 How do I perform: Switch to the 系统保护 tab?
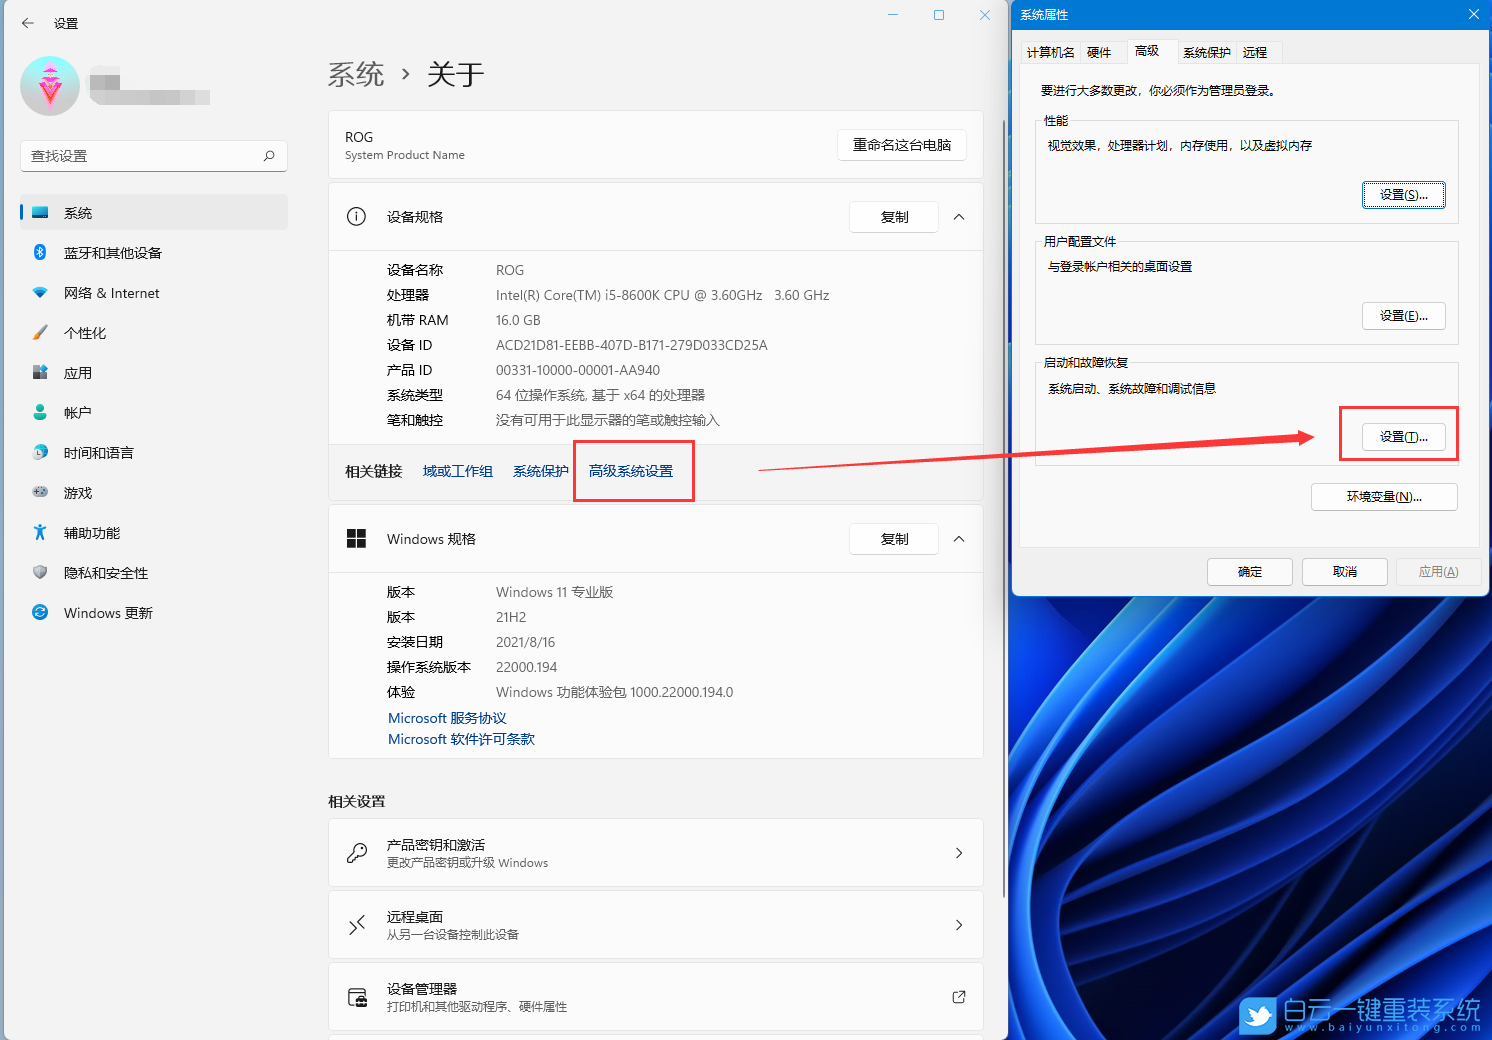click(x=1206, y=51)
